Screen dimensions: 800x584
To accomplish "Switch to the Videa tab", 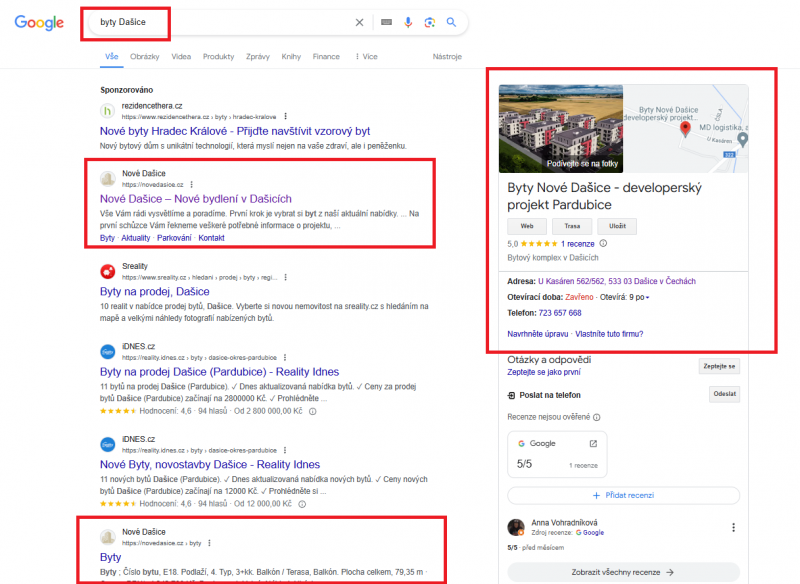I will coord(181,57).
